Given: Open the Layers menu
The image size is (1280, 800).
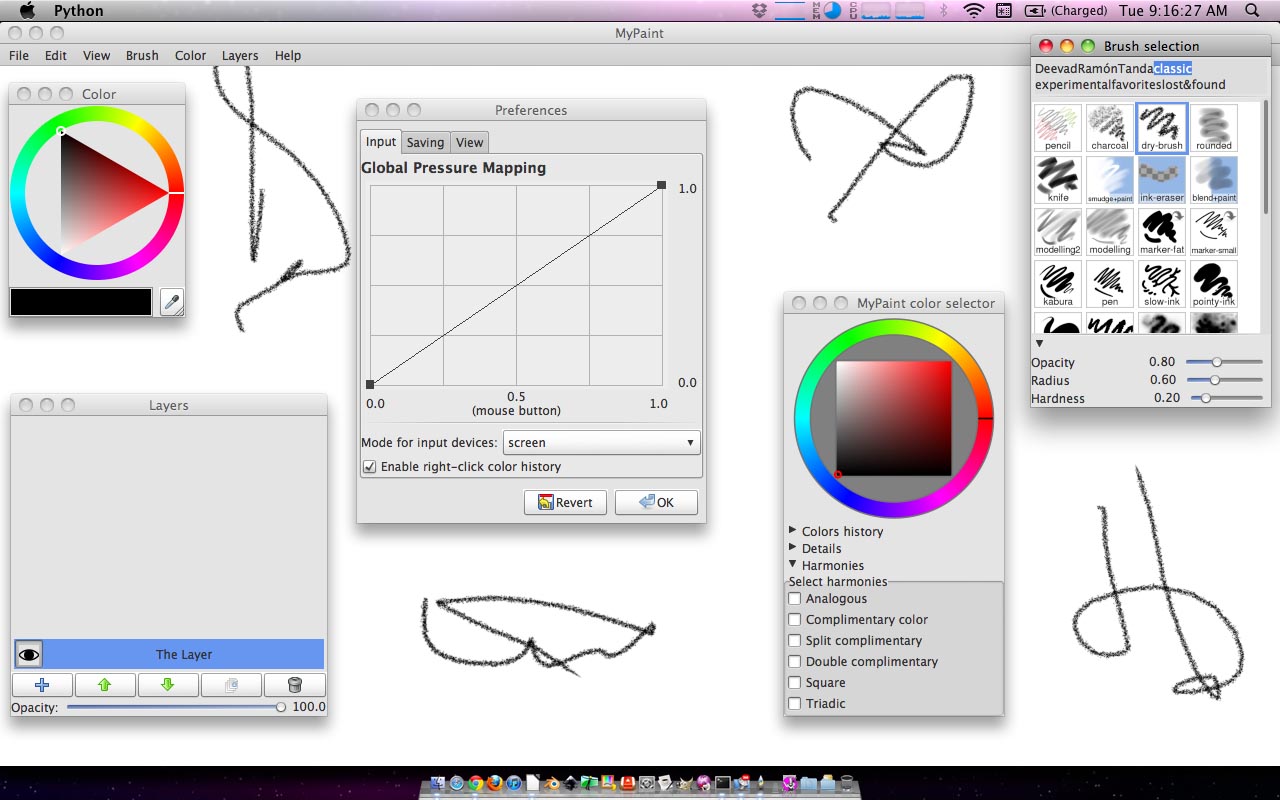Looking at the screenshot, I should click(240, 56).
